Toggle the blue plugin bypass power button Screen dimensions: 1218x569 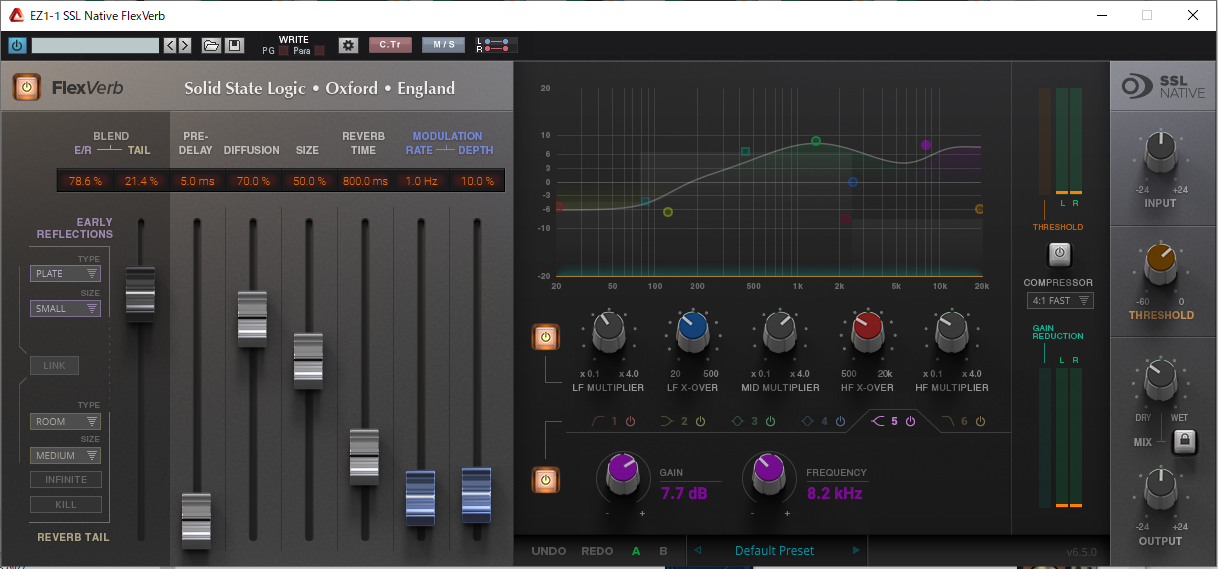point(17,45)
